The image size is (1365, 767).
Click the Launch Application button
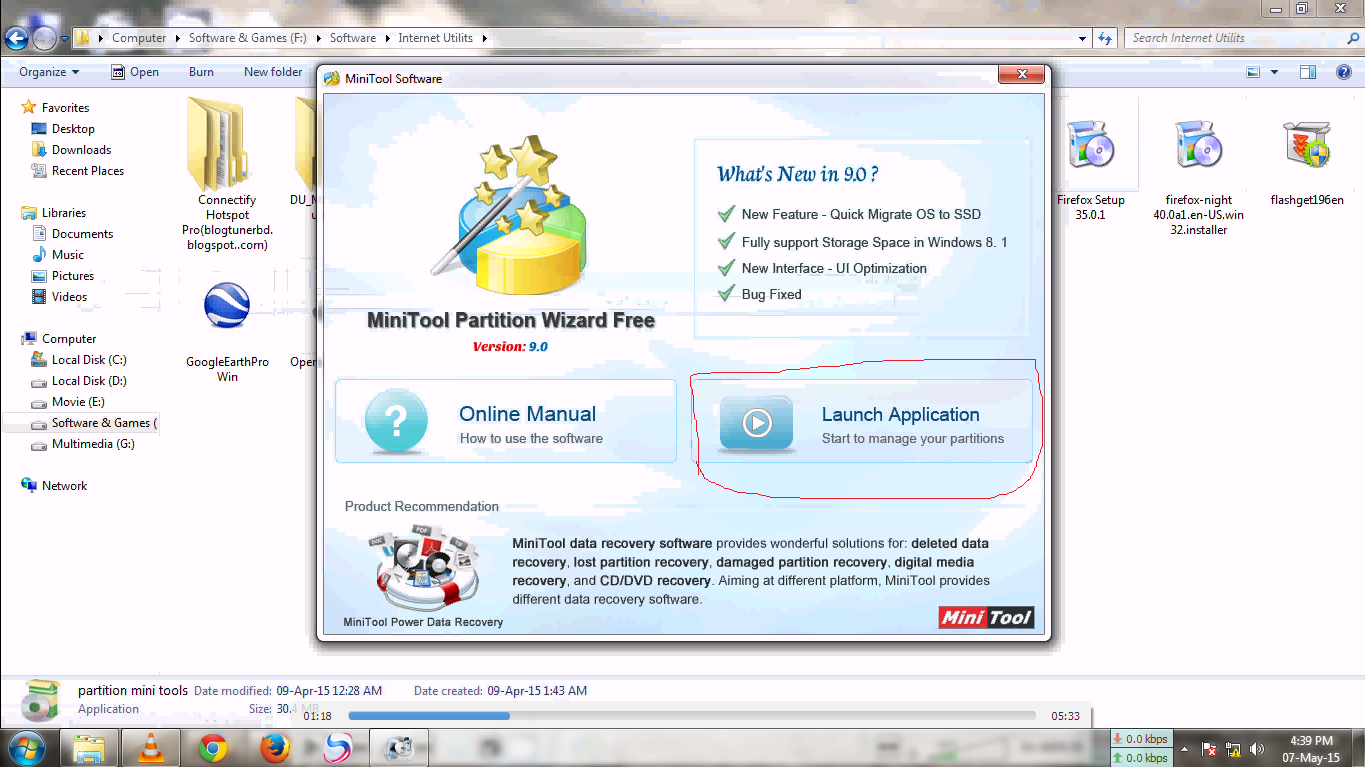coord(863,421)
